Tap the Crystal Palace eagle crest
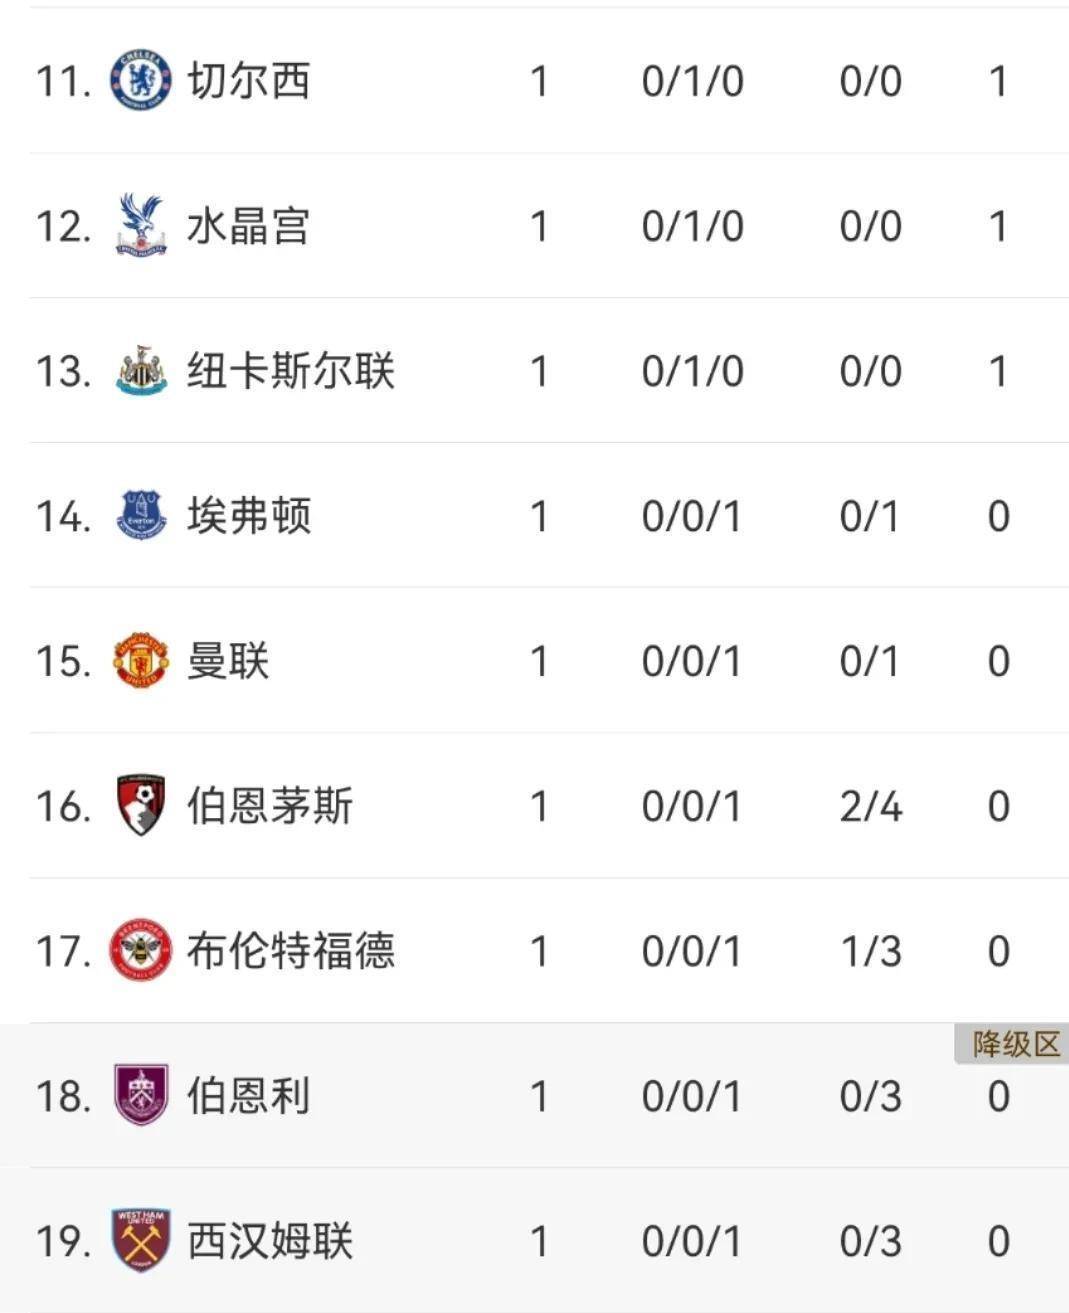 [x=140, y=225]
